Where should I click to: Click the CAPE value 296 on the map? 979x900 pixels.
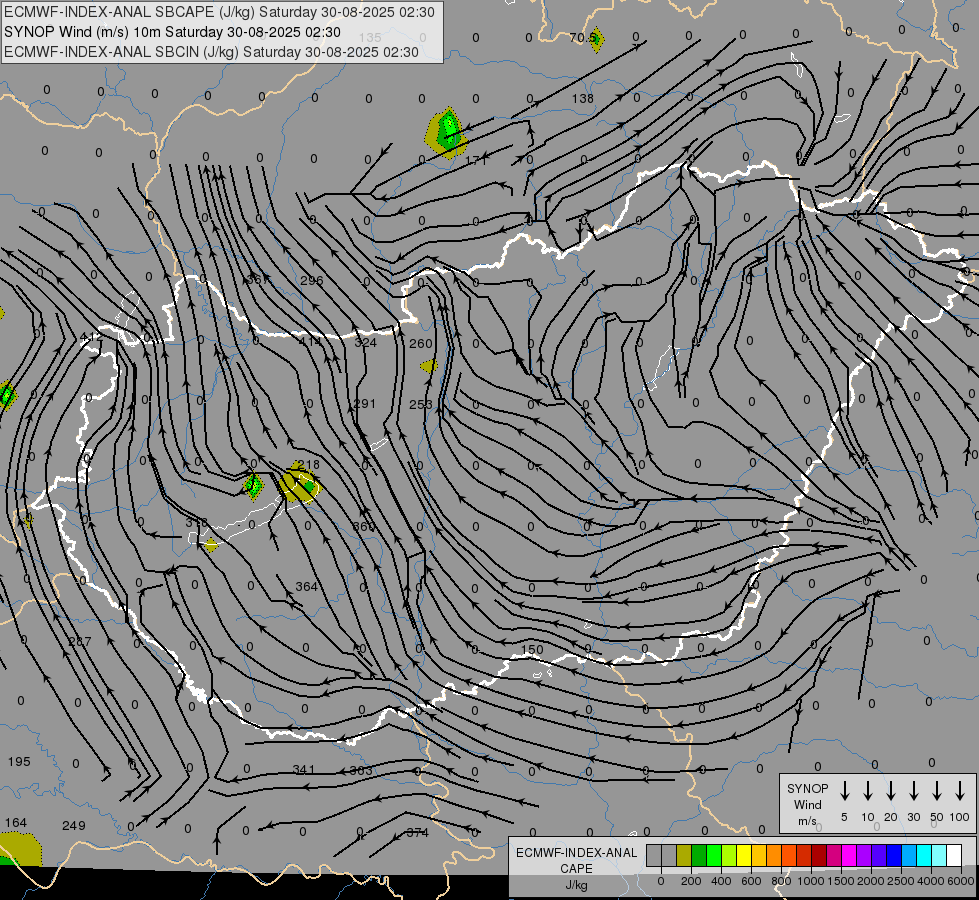click(x=312, y=280)
